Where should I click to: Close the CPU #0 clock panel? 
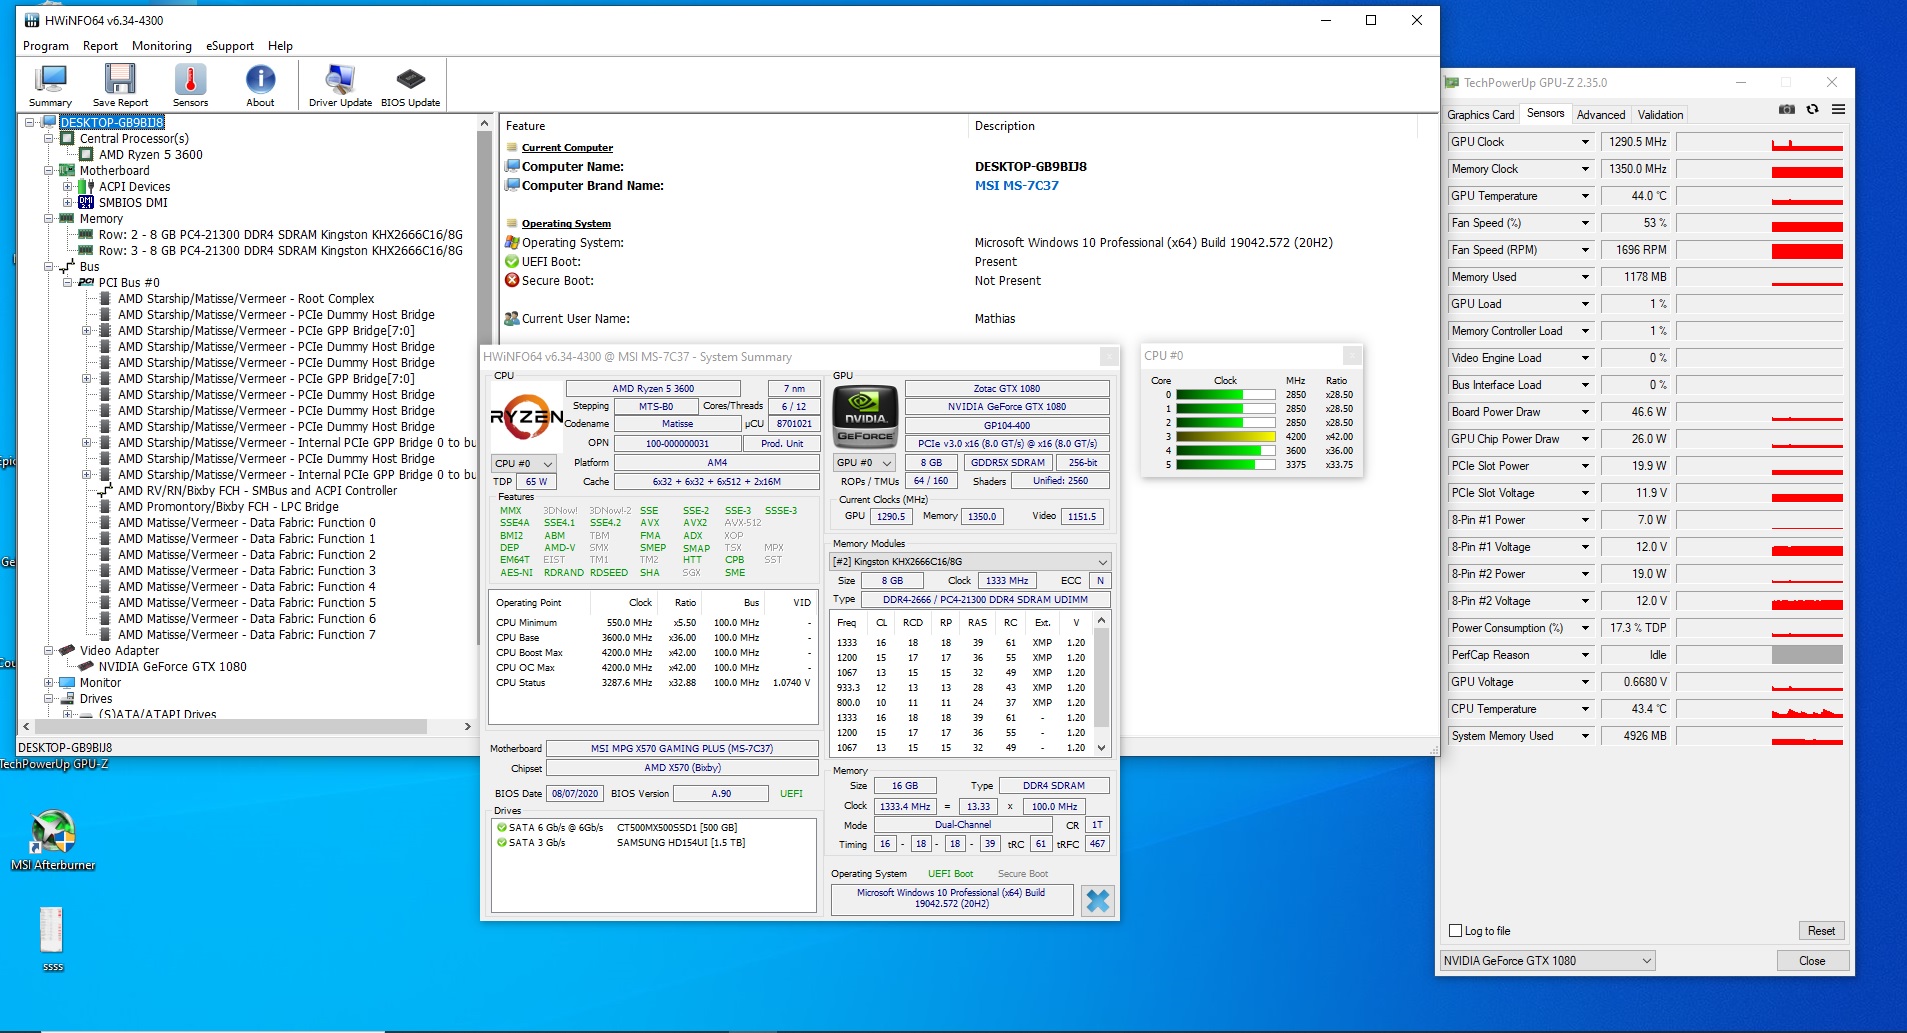(x=1351, y=355)
